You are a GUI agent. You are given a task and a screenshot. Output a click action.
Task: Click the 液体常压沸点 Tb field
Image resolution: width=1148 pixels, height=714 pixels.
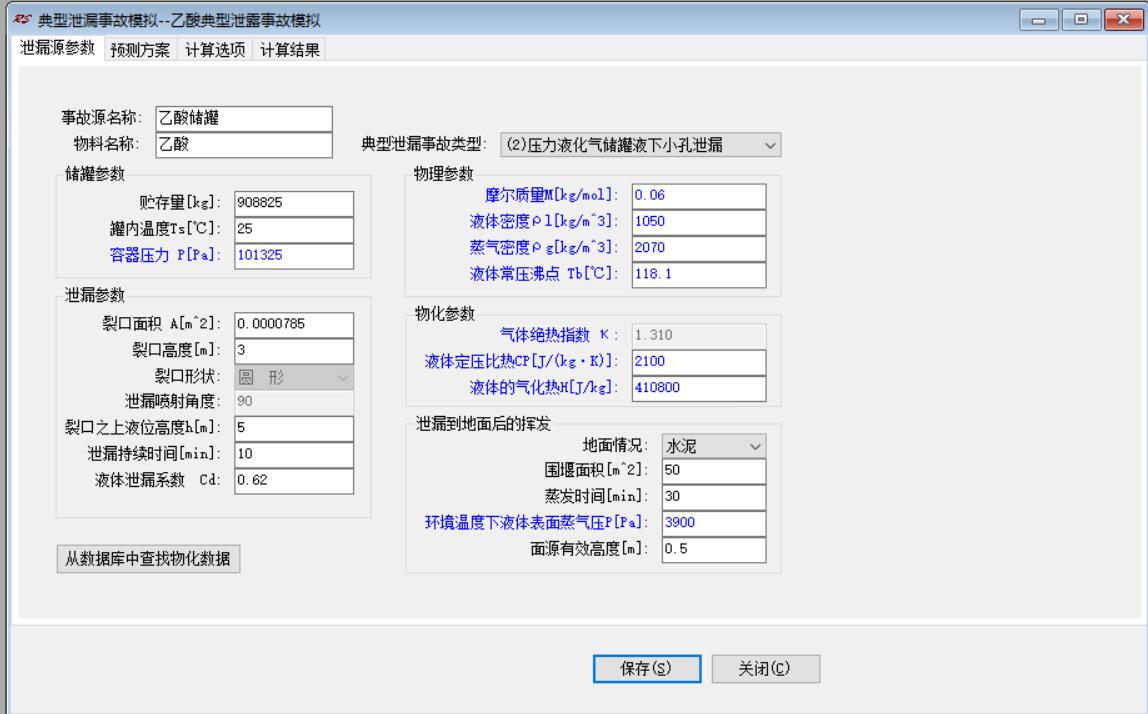[x=698, y=275]
